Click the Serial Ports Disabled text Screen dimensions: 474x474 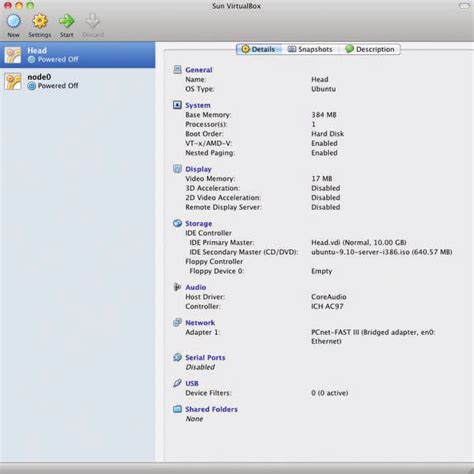pos(200,367)
